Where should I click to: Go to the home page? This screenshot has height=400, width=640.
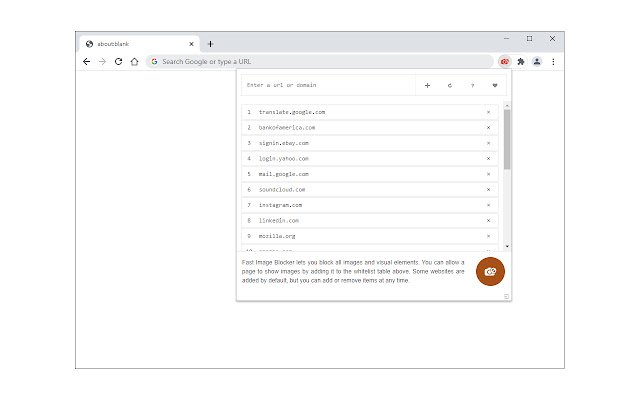pyautogui.click(x=134, y=62)
